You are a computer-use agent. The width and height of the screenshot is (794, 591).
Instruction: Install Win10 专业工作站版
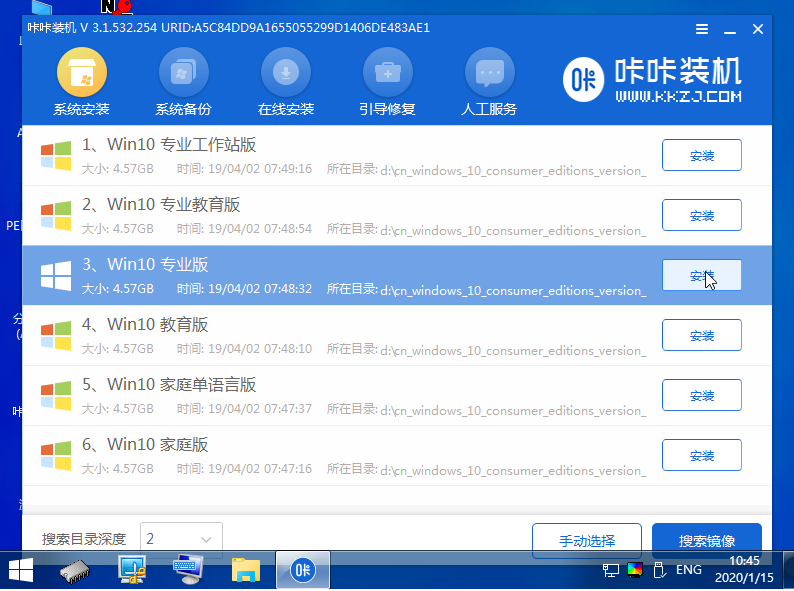702,155
